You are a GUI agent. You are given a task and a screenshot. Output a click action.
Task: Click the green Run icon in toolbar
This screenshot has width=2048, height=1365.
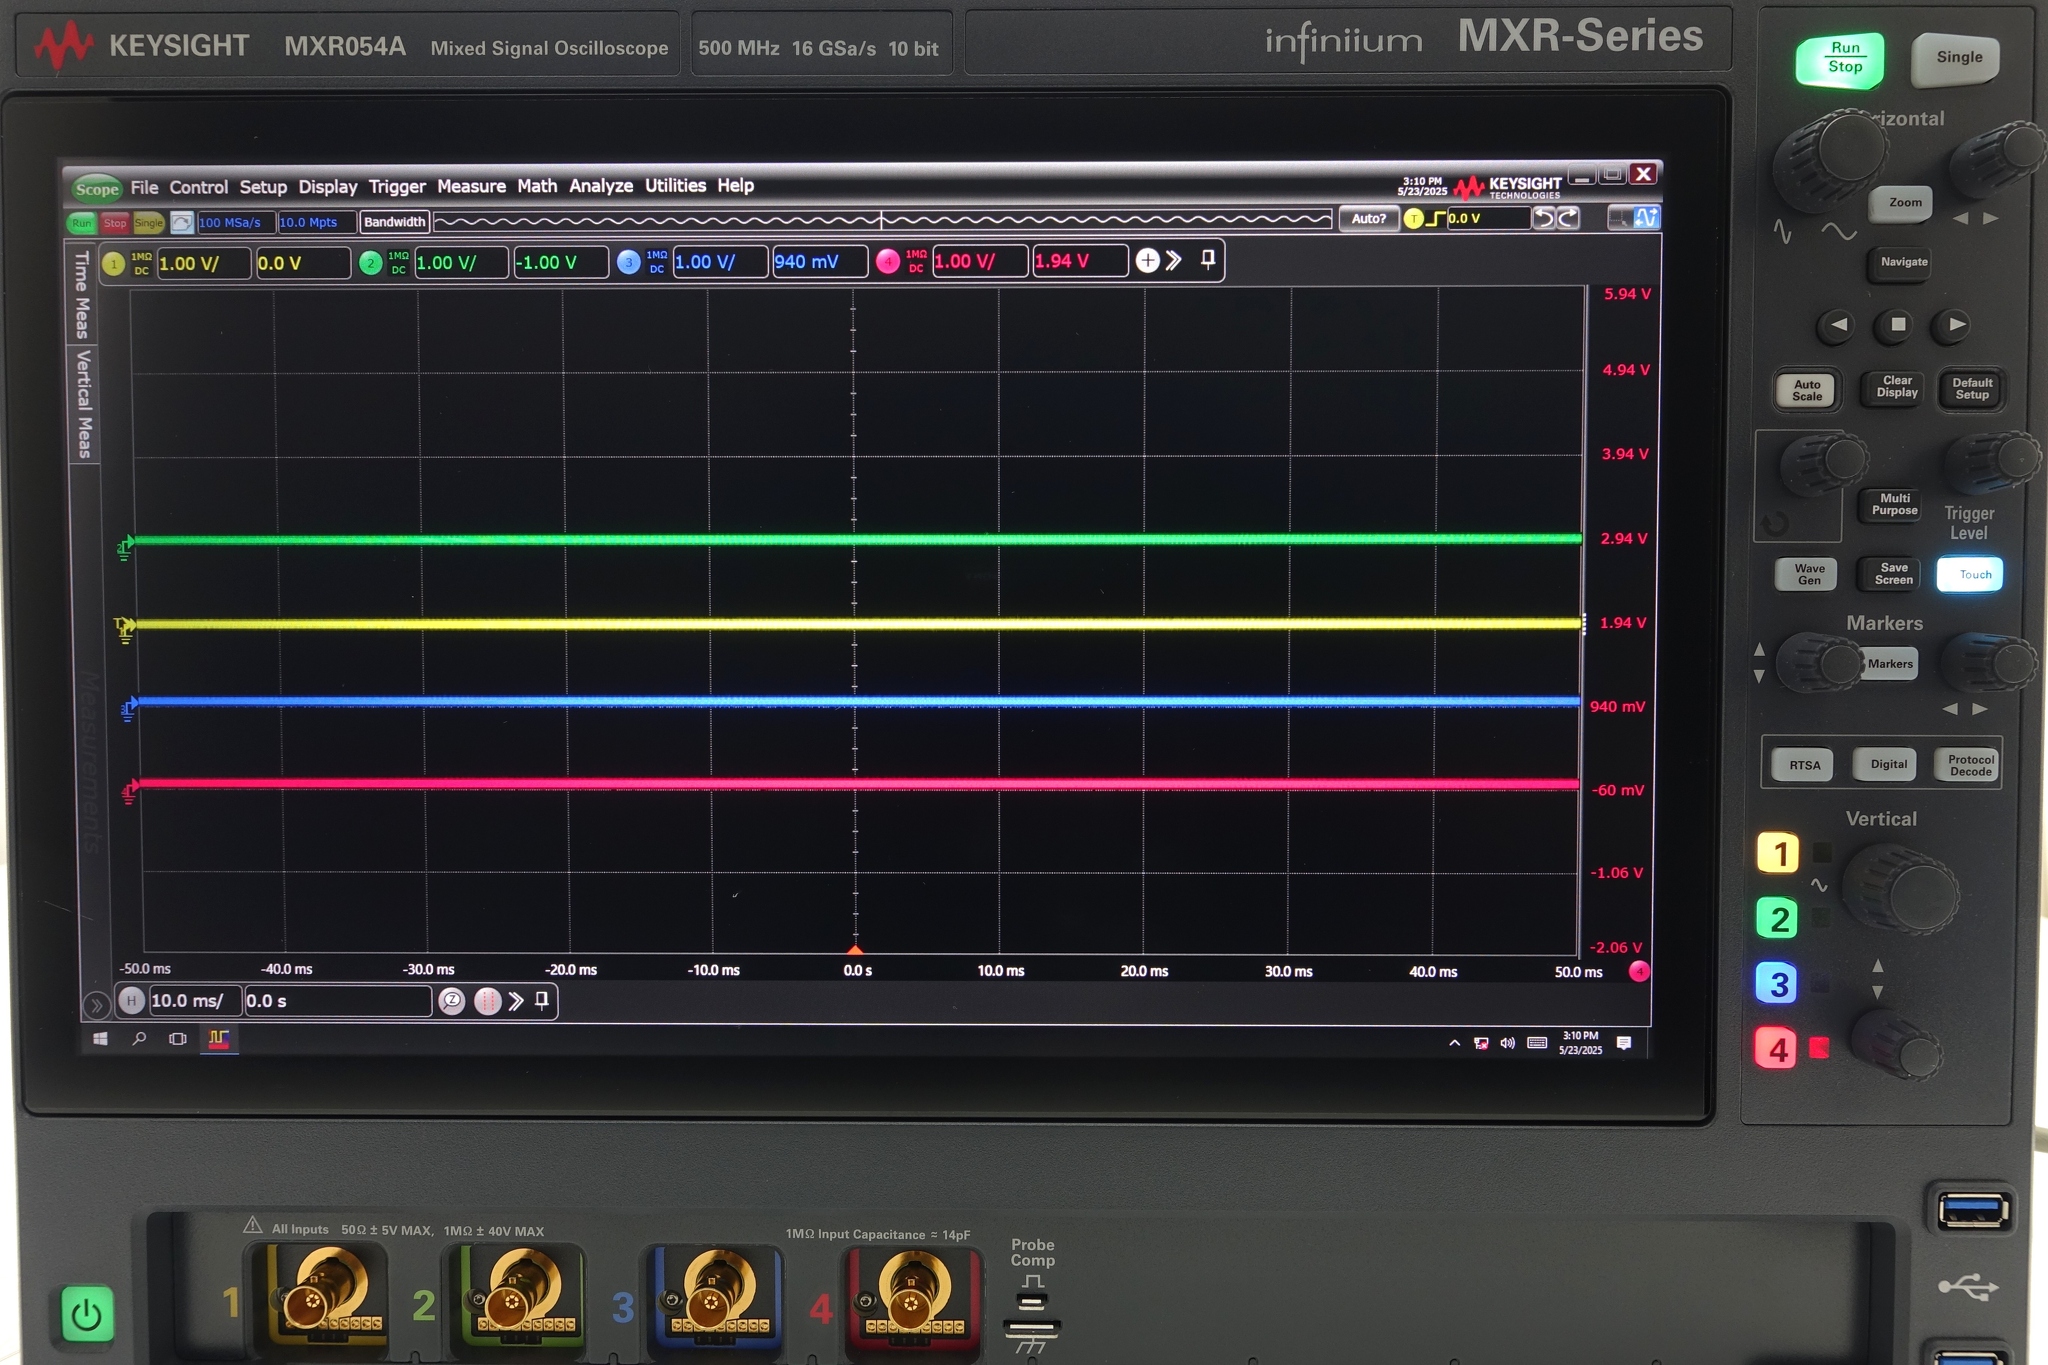pos(81,222)
